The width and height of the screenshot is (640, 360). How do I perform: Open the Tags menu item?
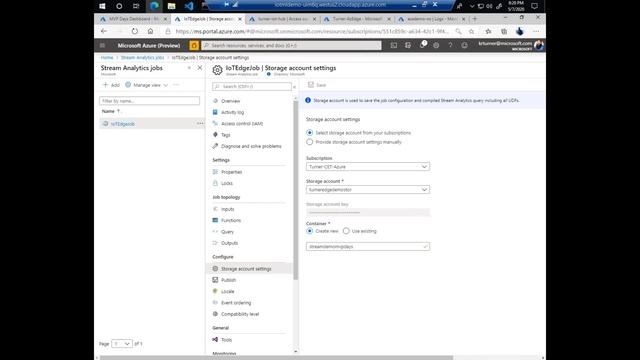click(x=225, y=135)
